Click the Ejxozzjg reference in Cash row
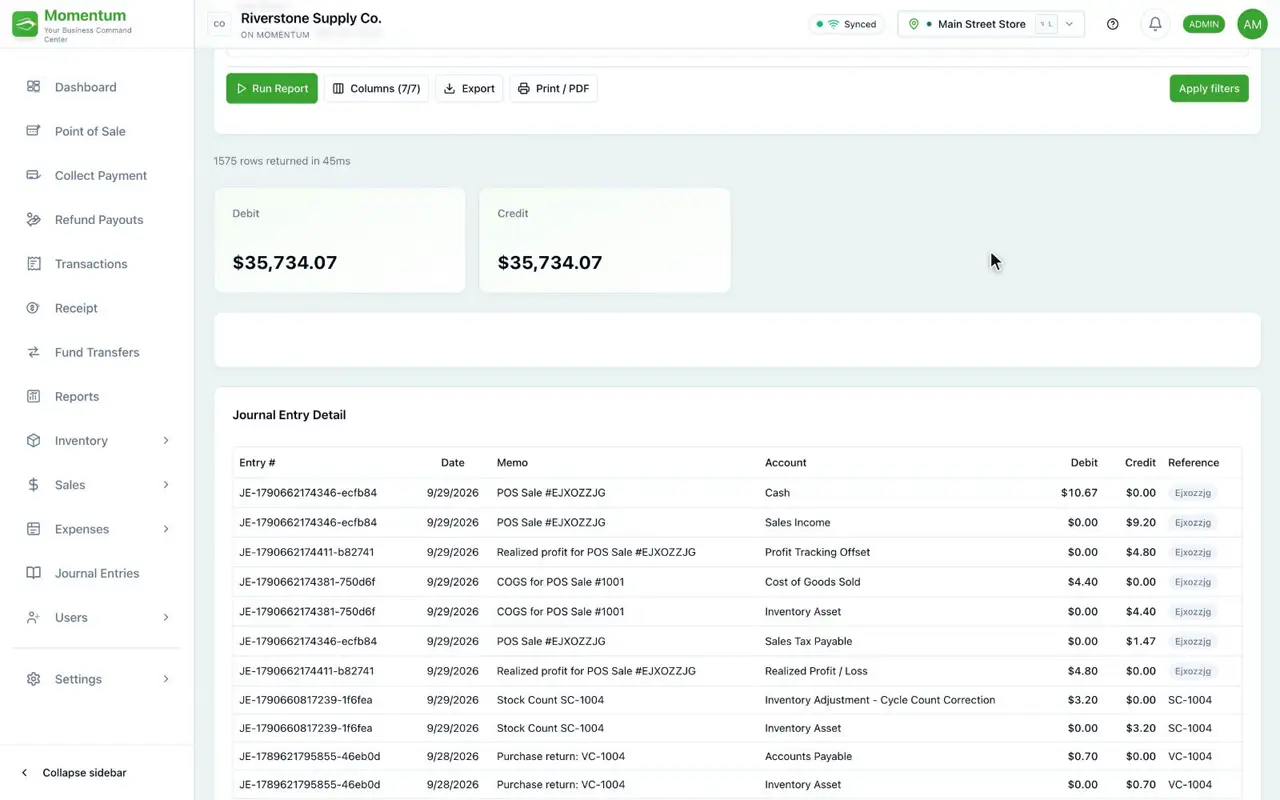 [1193, 493]
